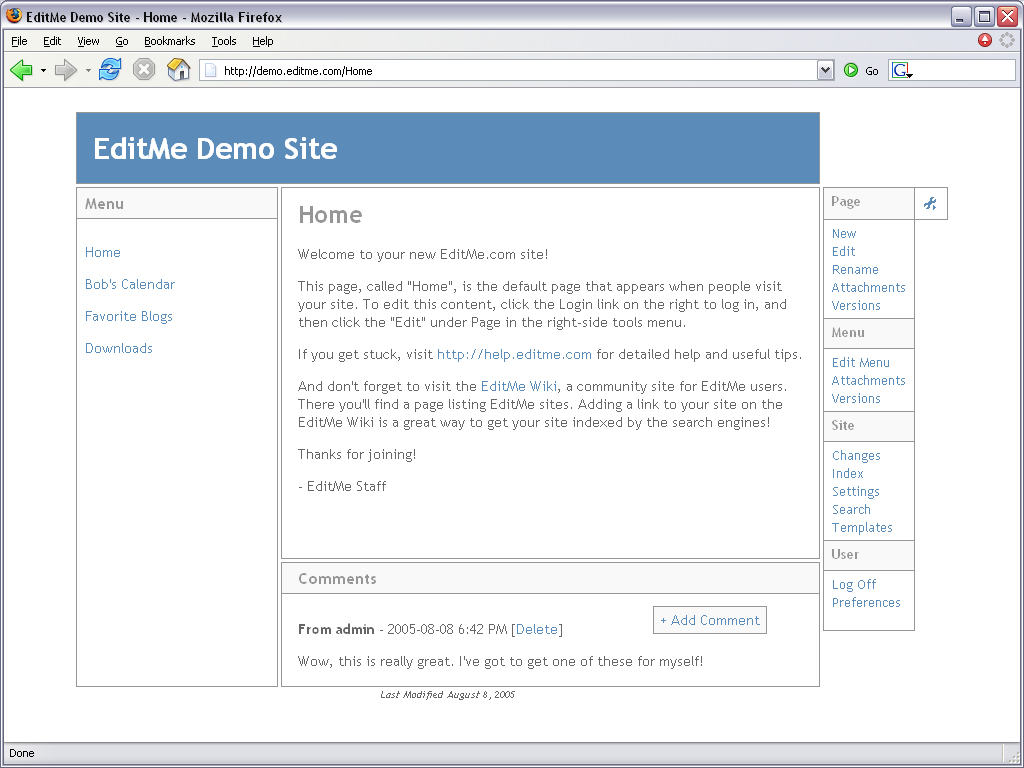Click the Edit Menu link
Image resolution: width=1024 pixels, height=768 pixels.
pyautogui.click(x=860, y=362)
